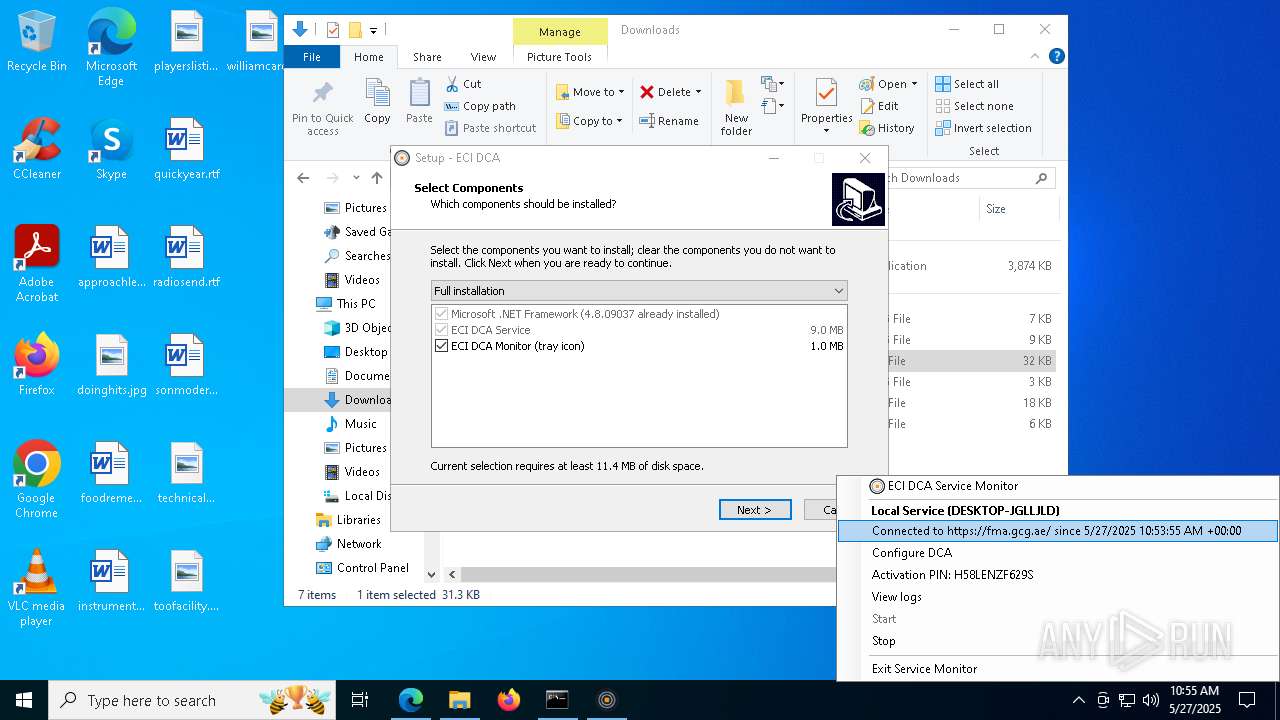Open the Copy to dropdown
Screen dimensions: 1280x720
tap(590, 121)
